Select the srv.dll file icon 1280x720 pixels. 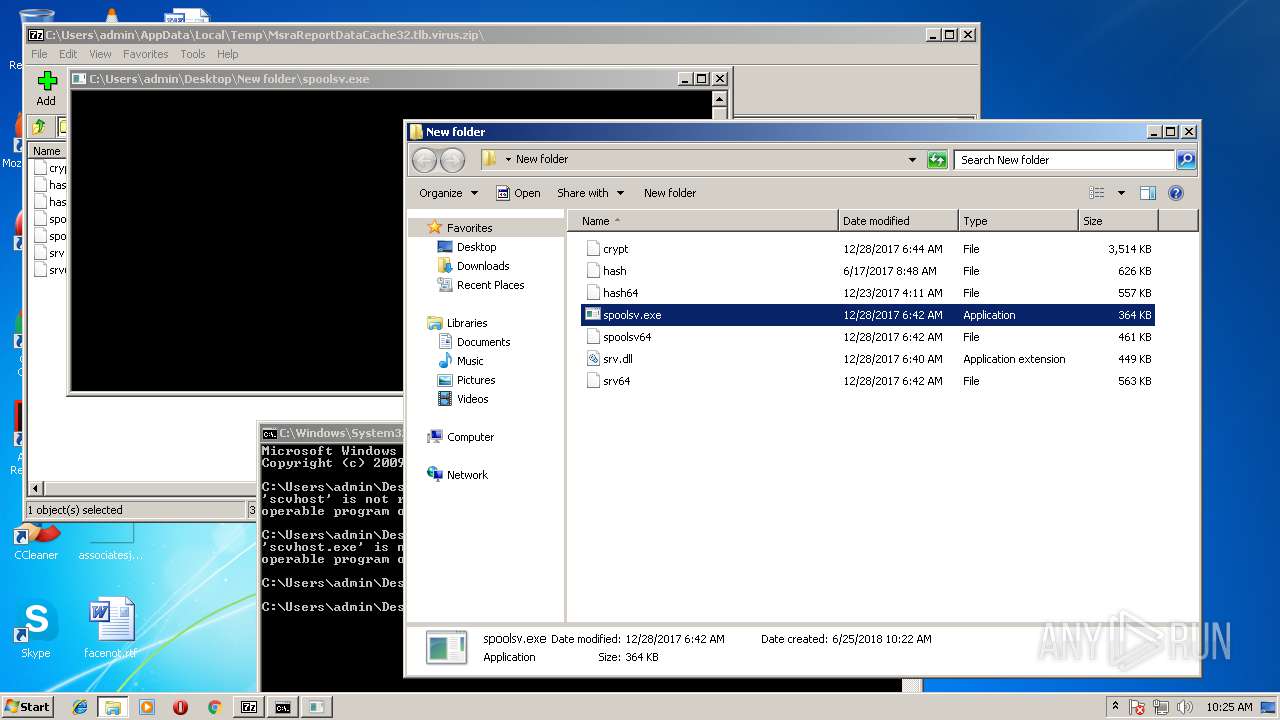pyautogui.click(x=593, y=359)
